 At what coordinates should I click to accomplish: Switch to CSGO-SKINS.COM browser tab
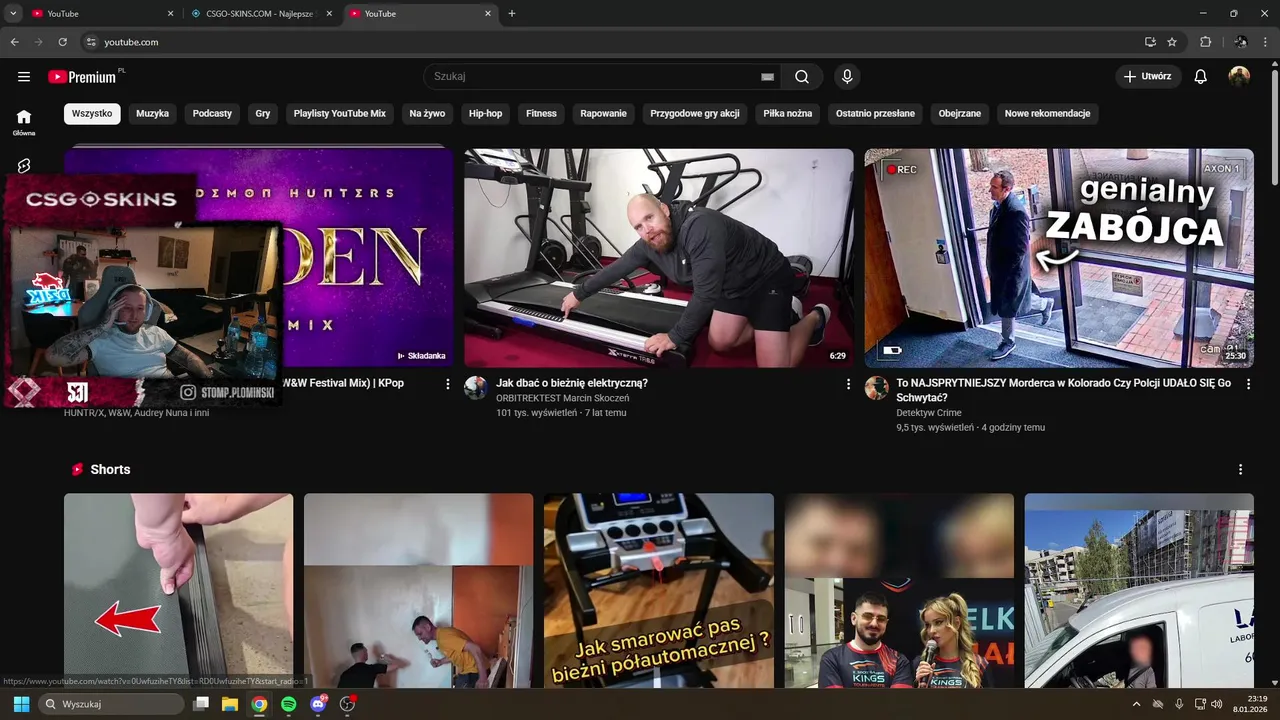(262, 14)
